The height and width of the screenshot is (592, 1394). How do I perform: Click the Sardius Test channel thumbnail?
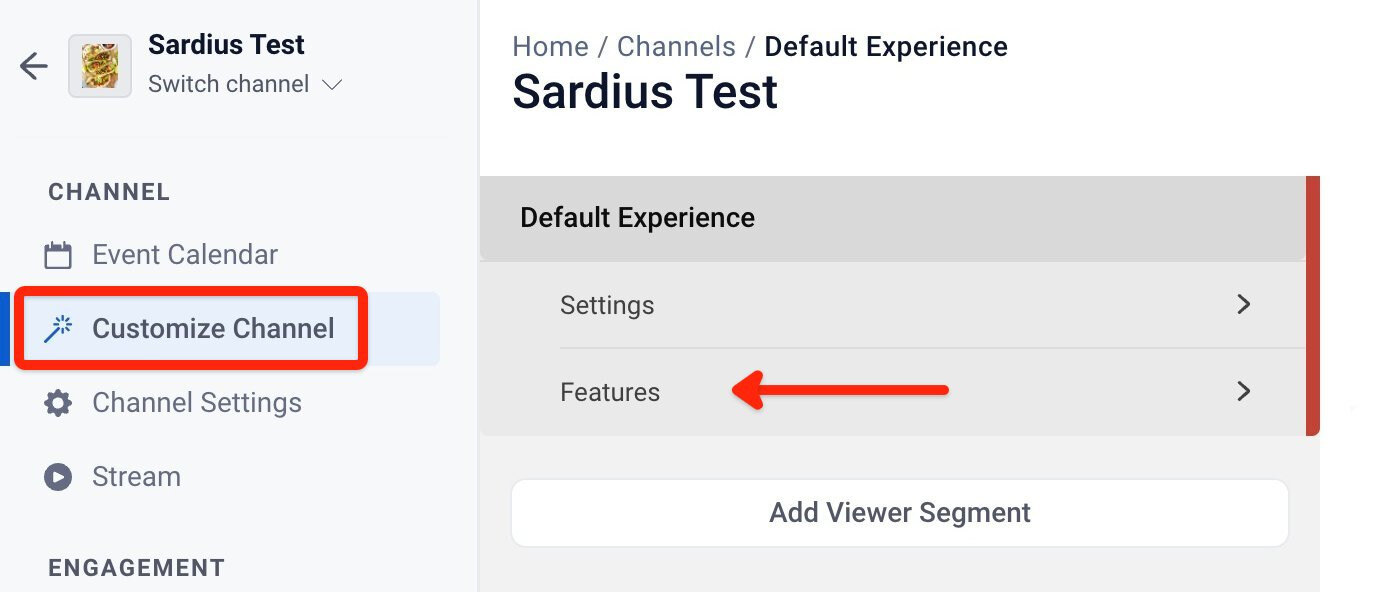pos(100,65)
